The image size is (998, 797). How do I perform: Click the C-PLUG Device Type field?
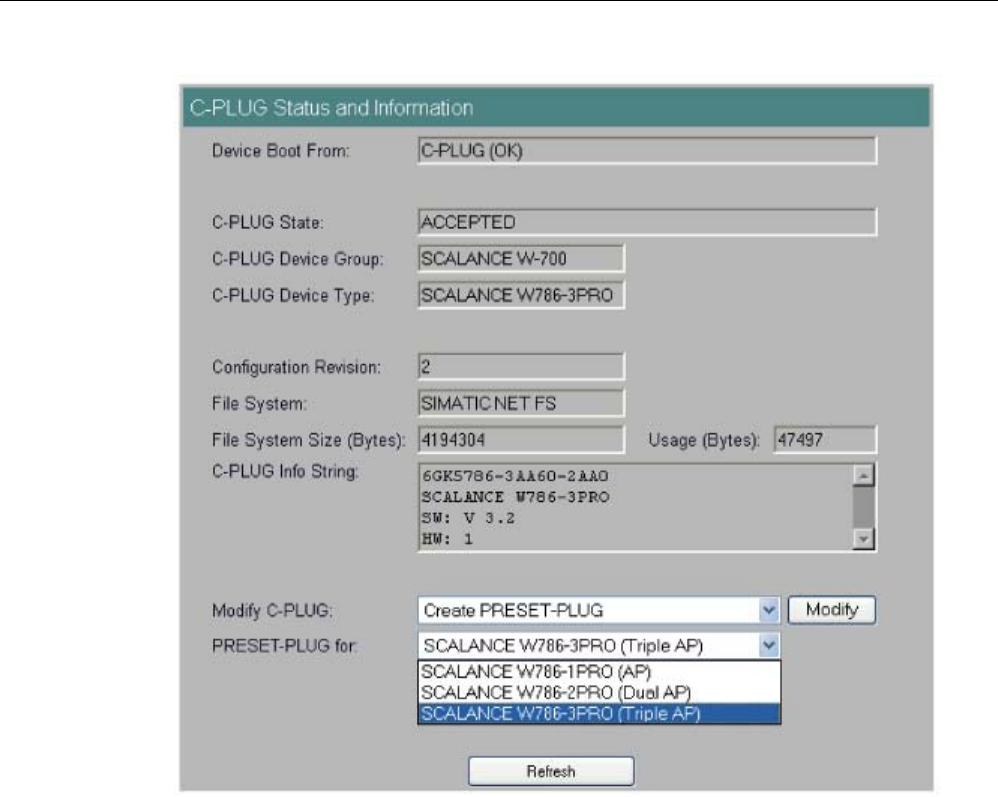pyautogui.click(x=521, y=295)
